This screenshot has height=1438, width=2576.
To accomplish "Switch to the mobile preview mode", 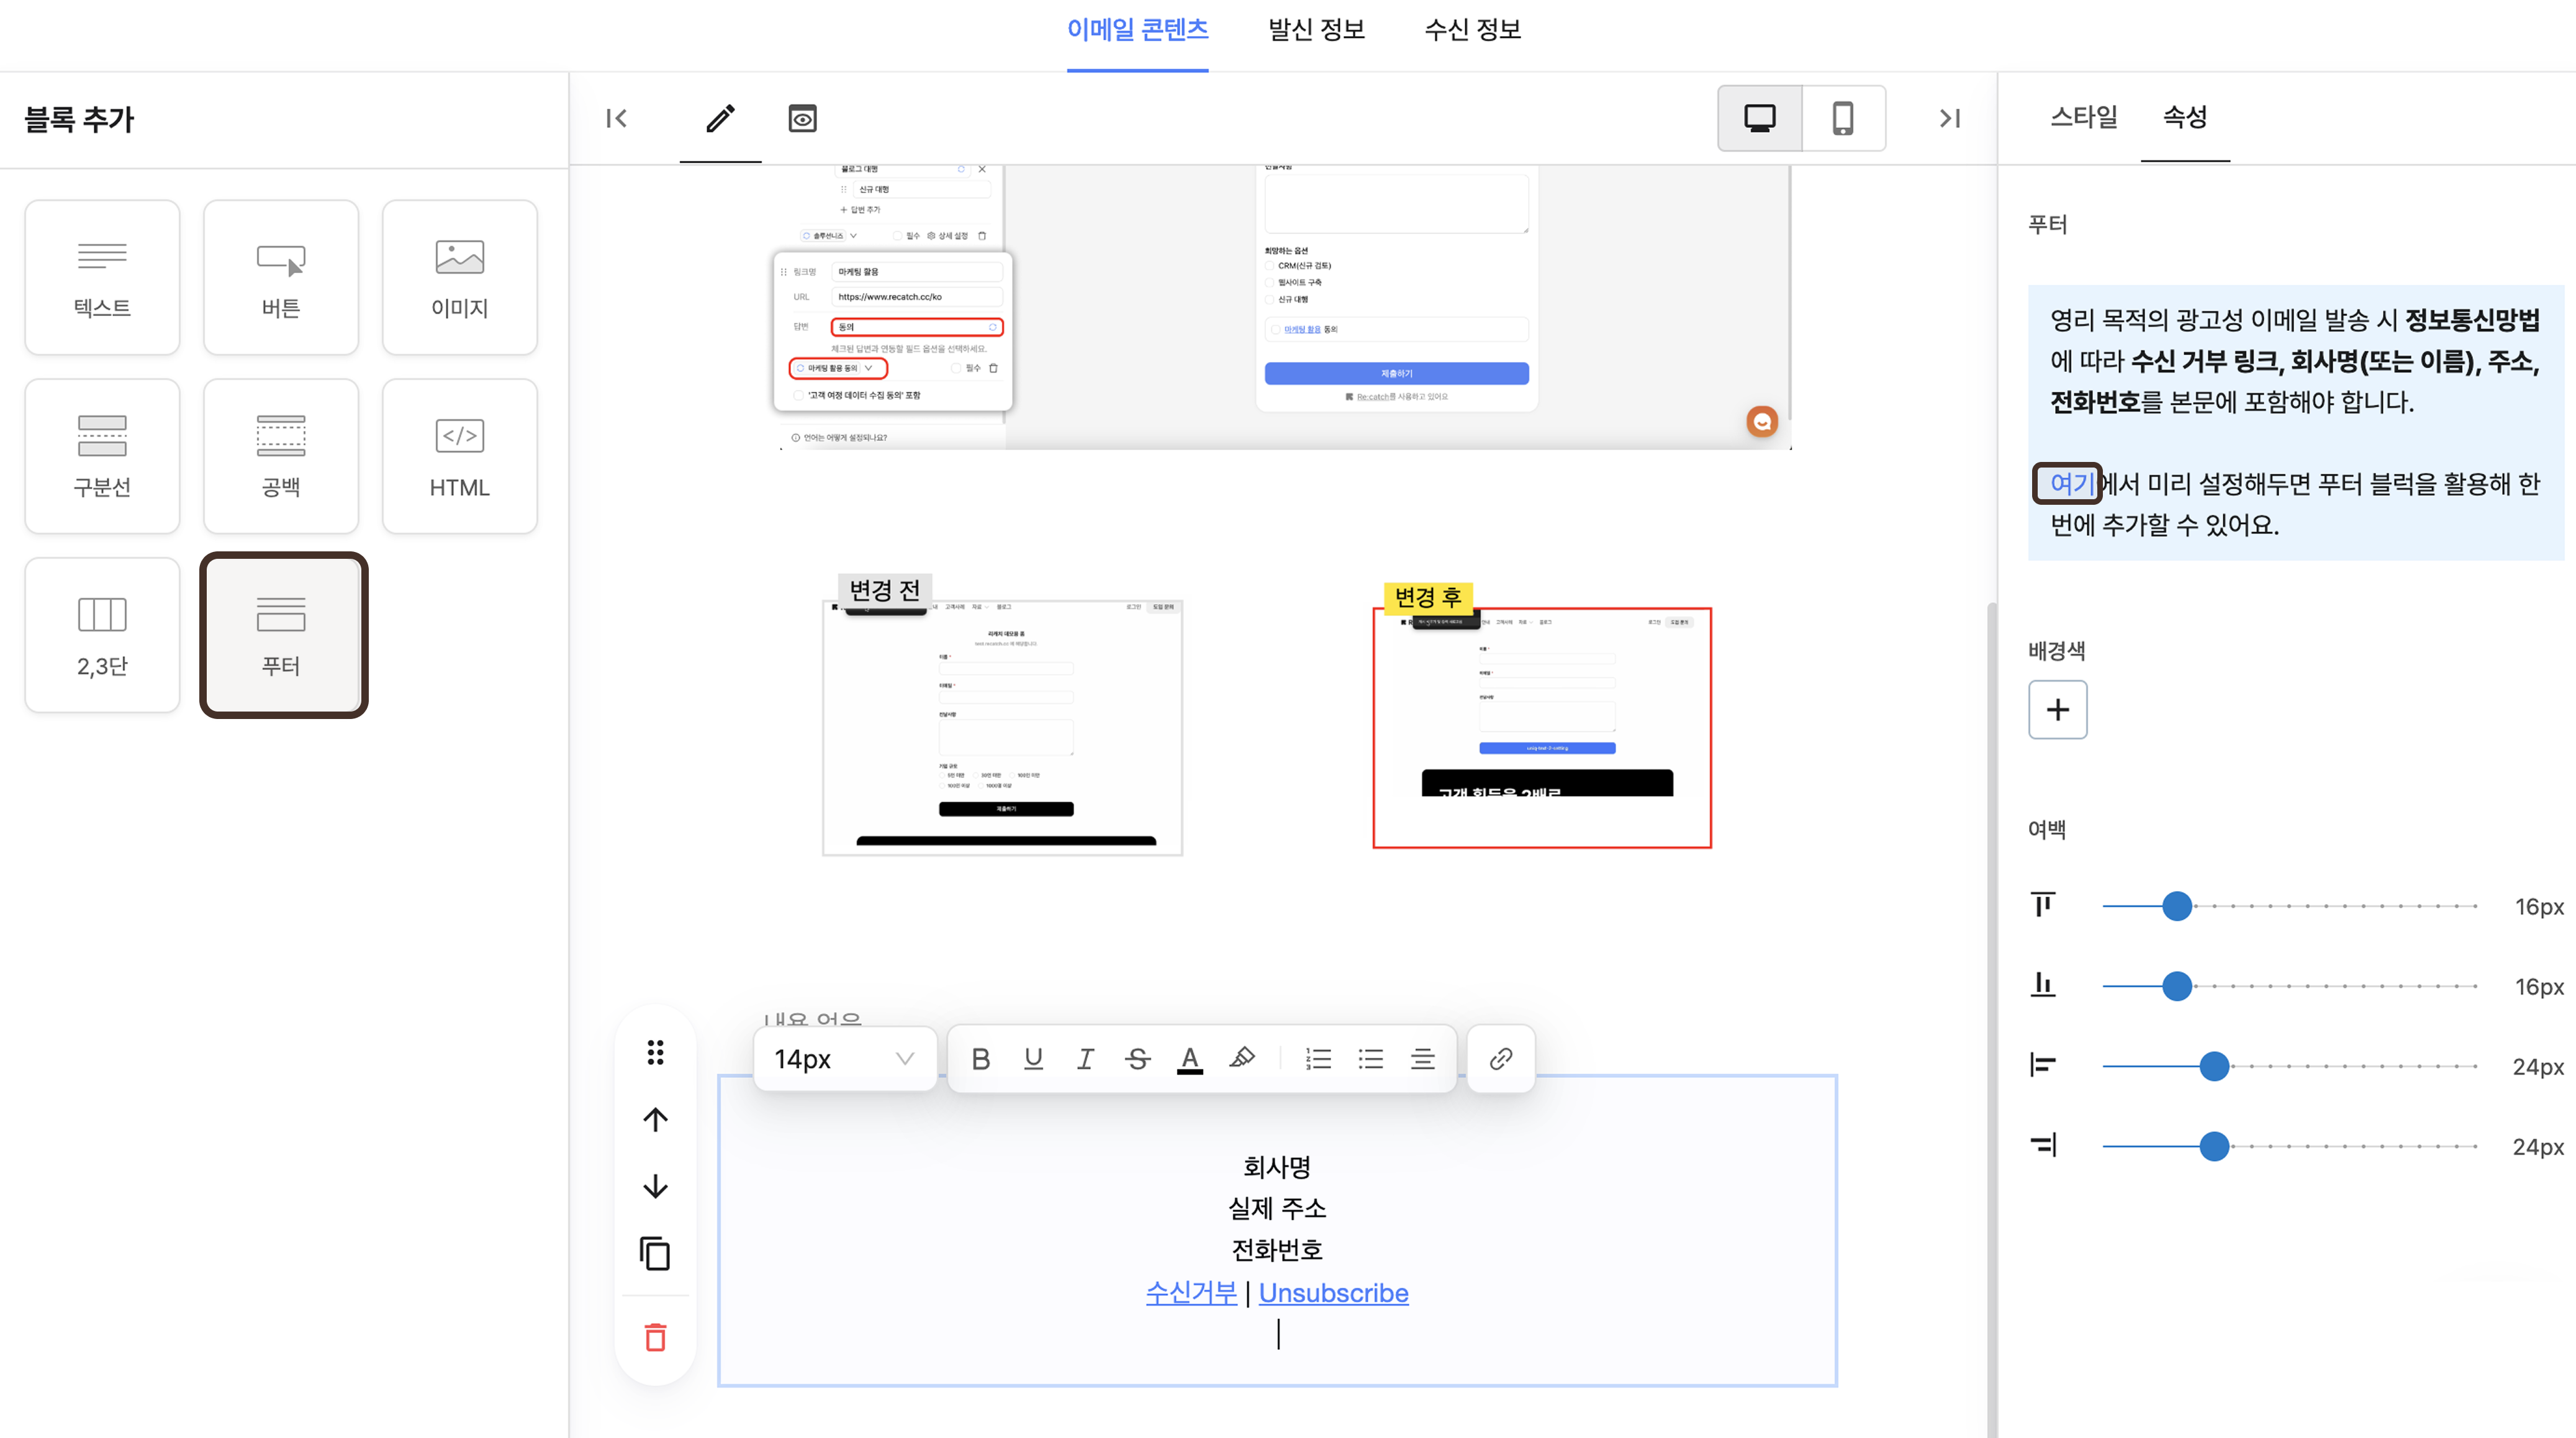I will (1842, 118).
